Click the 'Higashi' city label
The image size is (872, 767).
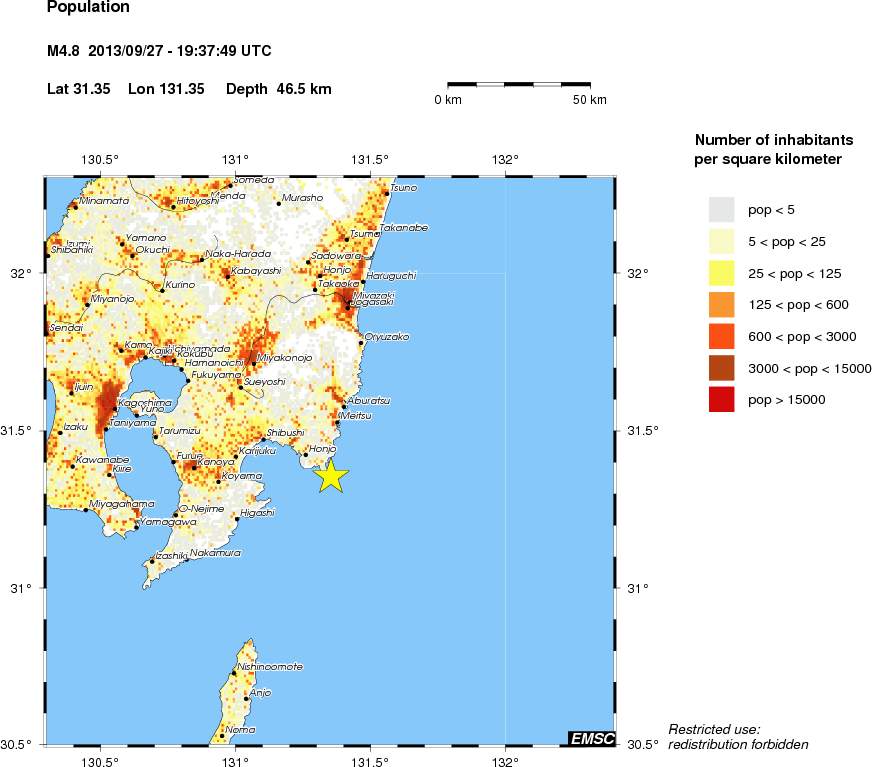[257, 513]
